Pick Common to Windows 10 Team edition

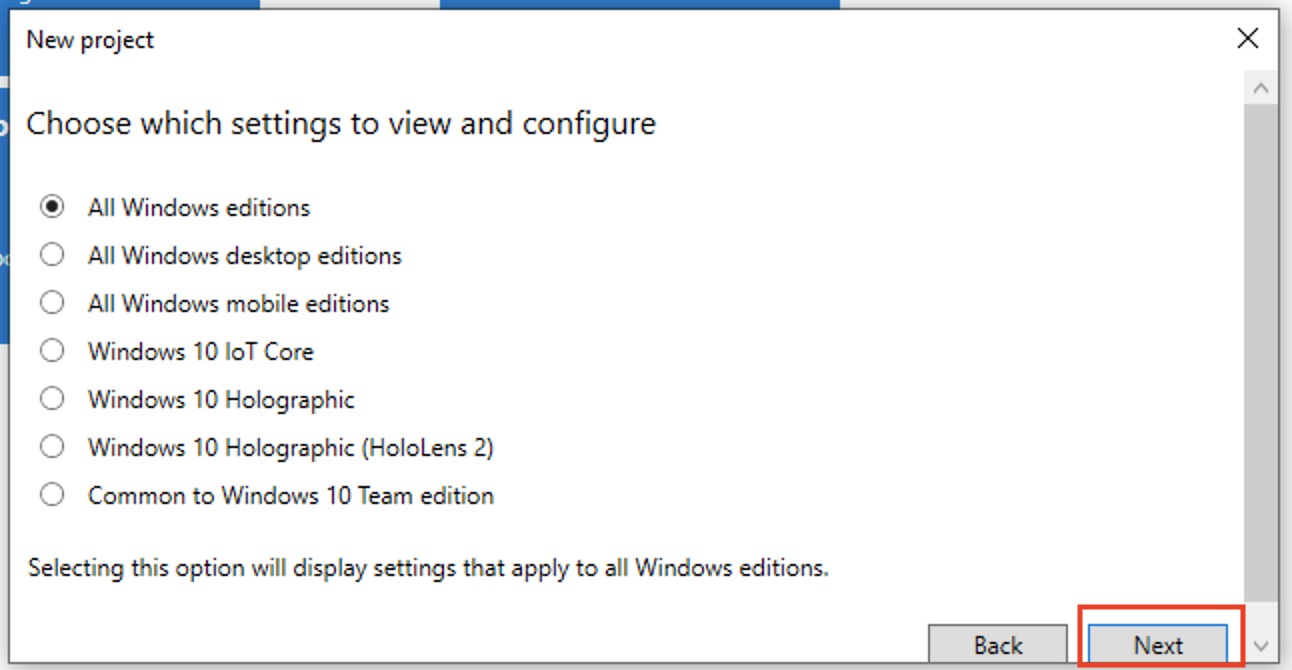pos(52,495)
